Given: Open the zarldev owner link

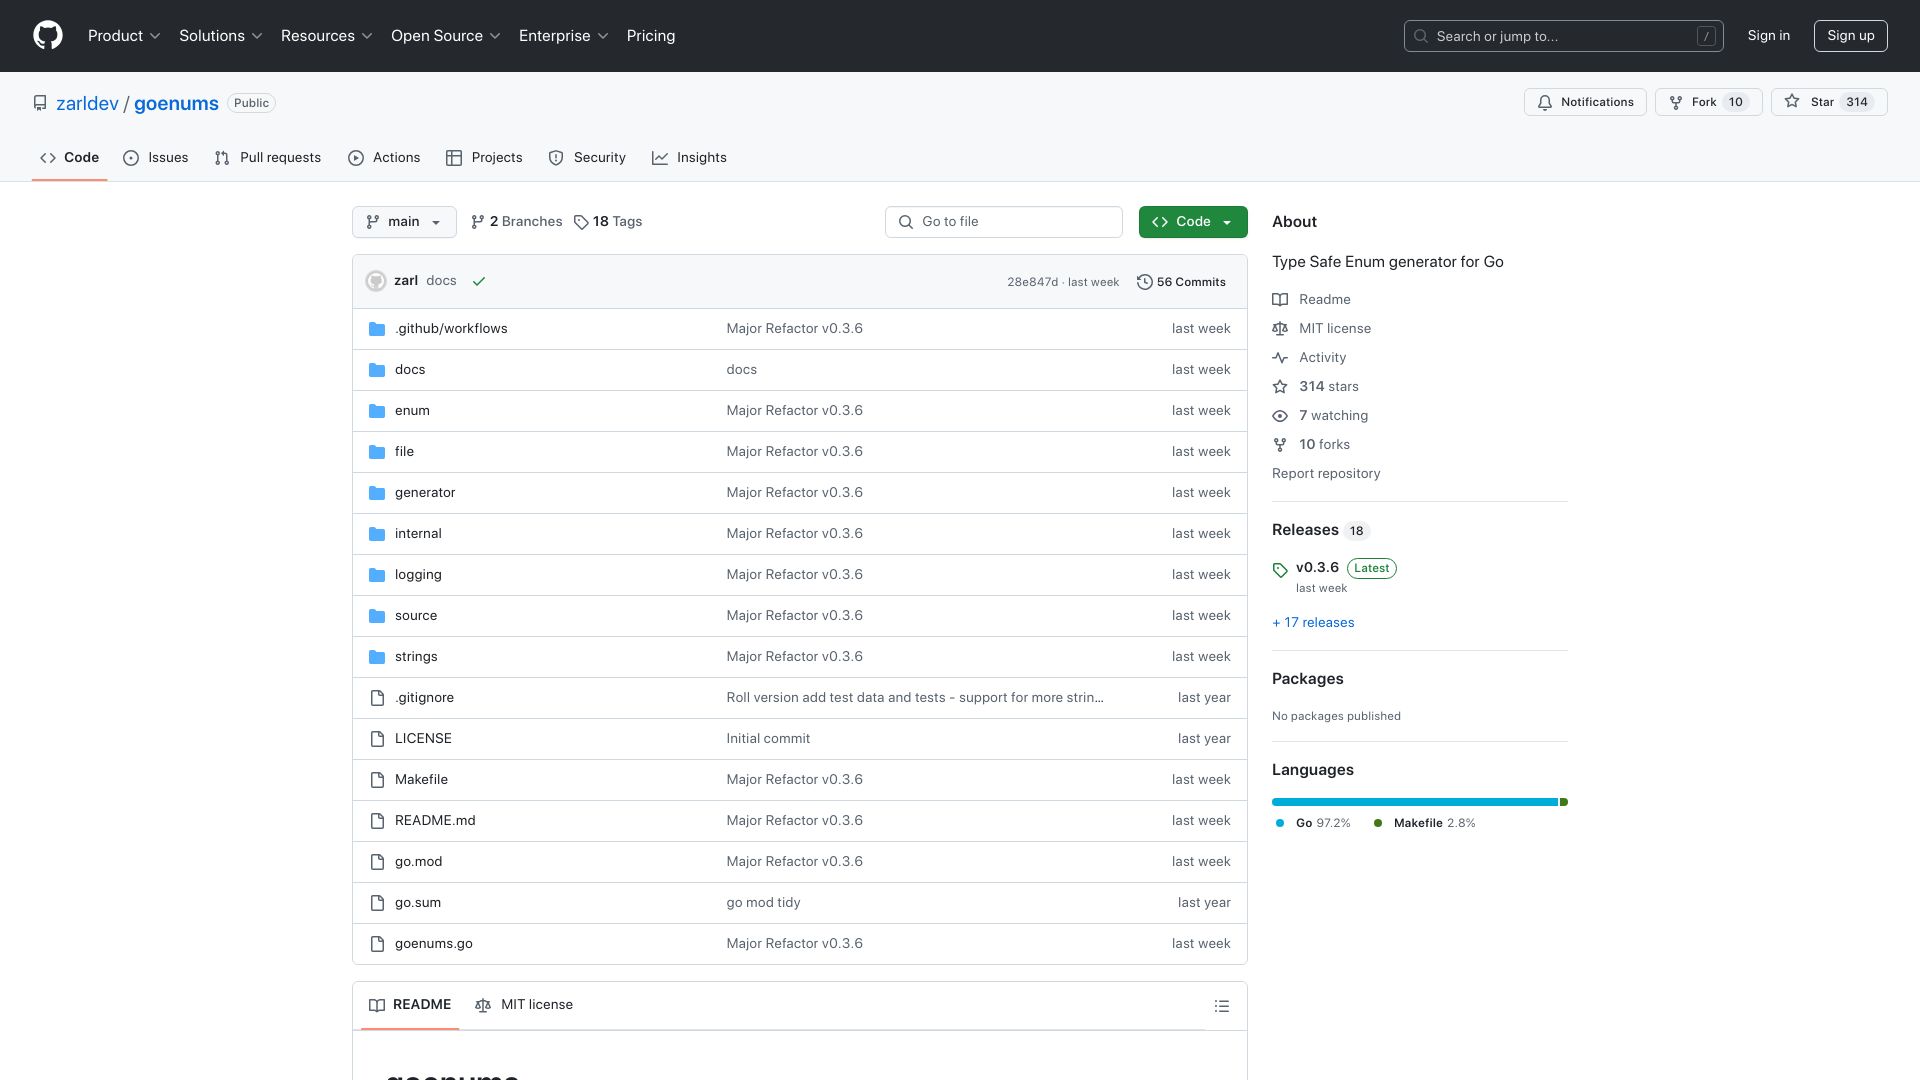Looking at the screenshot, I should click(x=87, y=103).
